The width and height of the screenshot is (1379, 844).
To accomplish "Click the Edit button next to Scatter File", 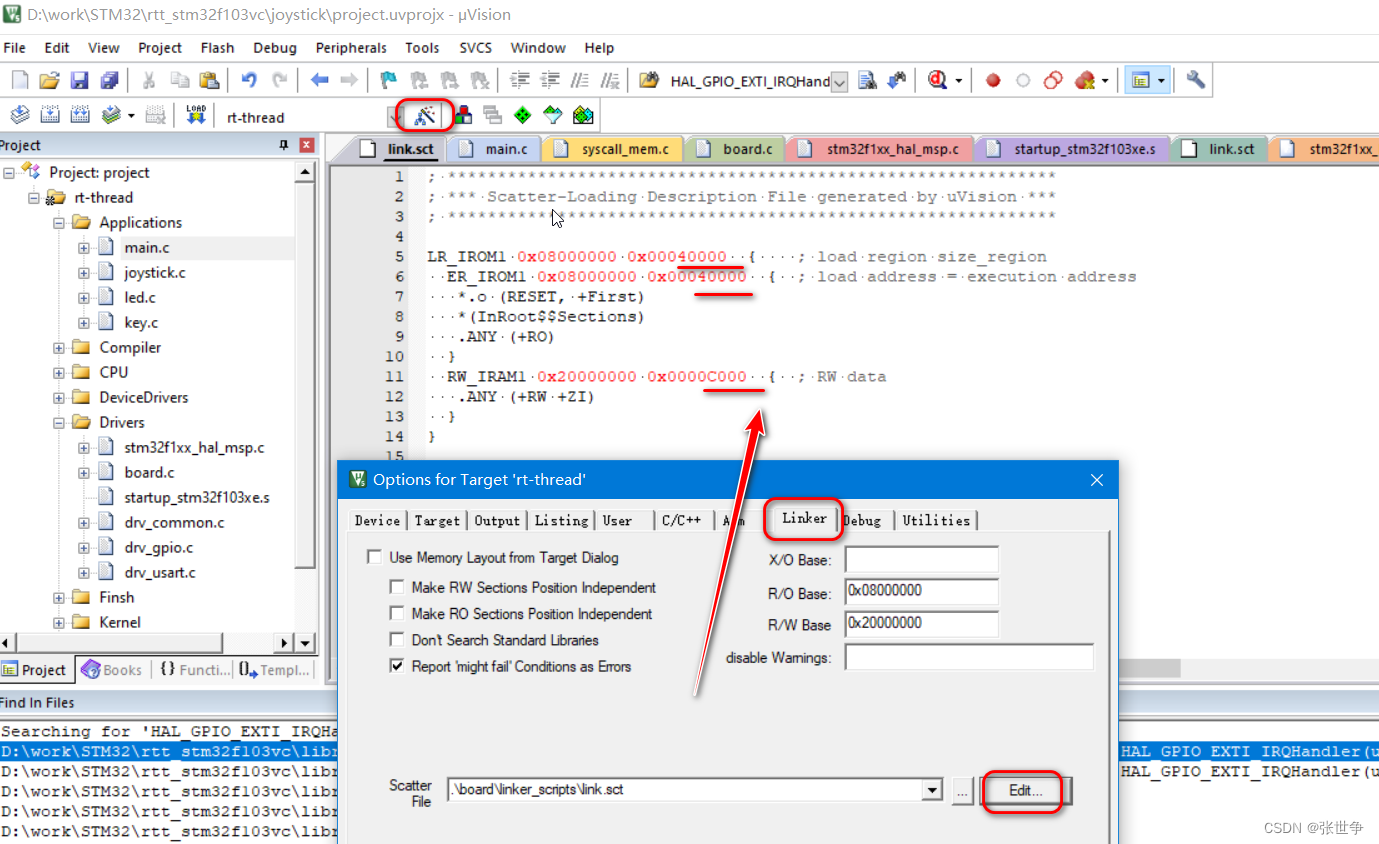I will [1023, 790].
